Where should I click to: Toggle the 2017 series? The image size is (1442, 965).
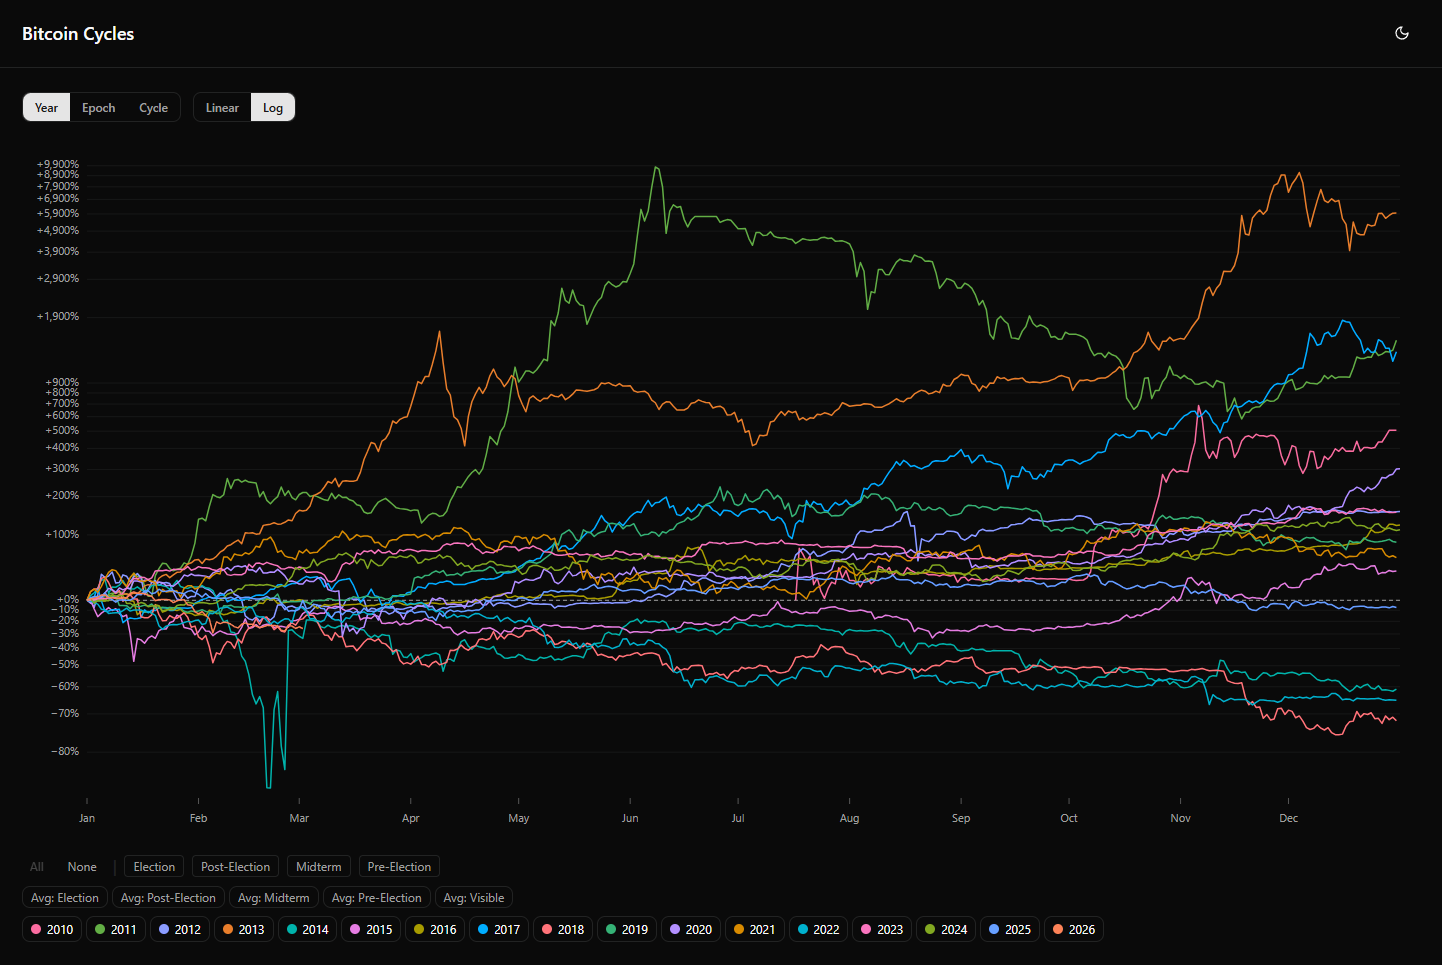(499, 929)
